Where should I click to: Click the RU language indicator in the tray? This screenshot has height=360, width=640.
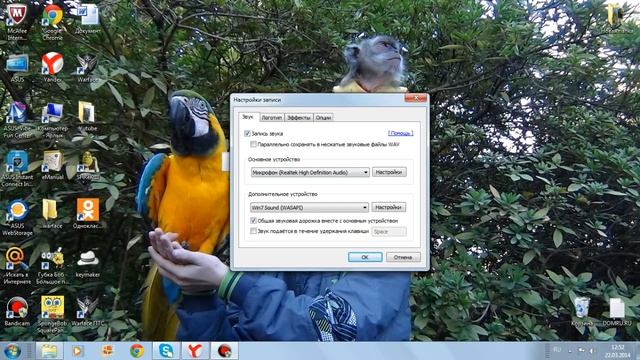click(557, 350)
